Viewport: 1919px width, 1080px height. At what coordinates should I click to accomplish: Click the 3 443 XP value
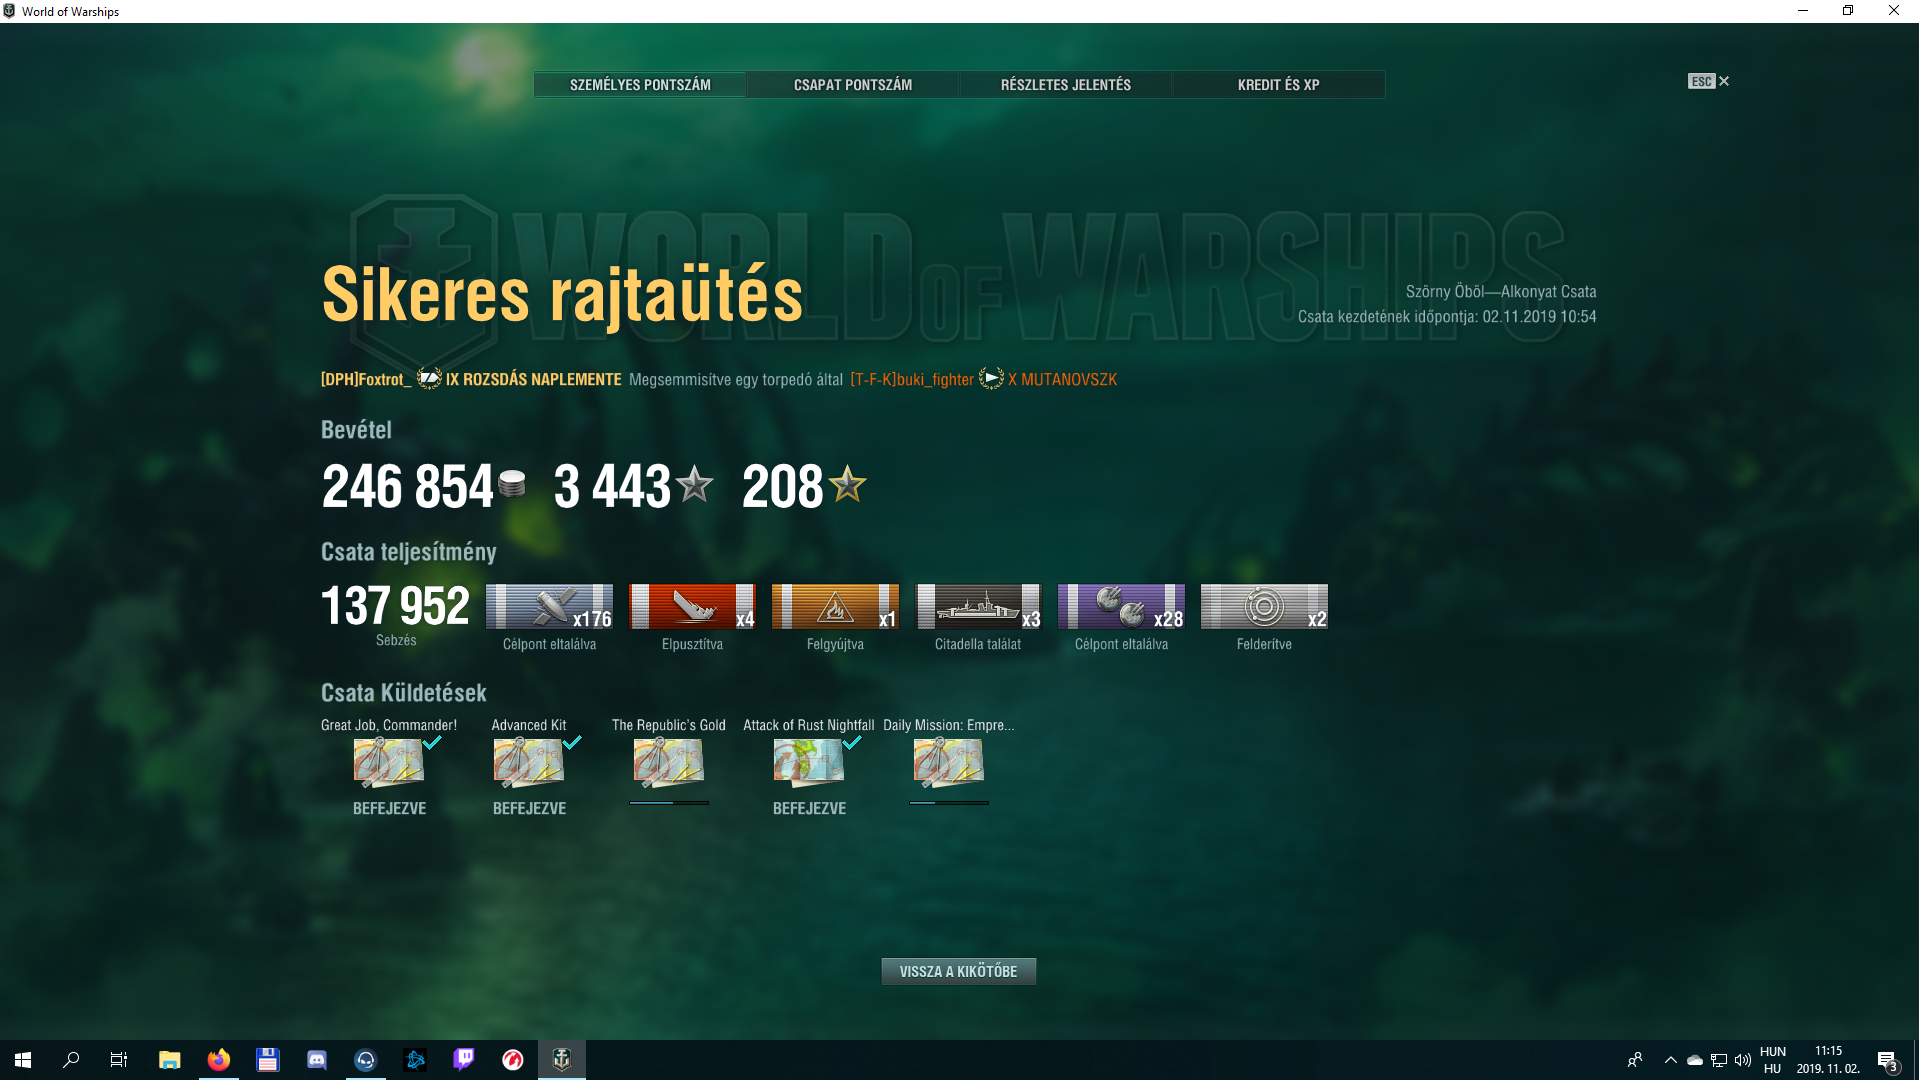click(x=613, y=486)
